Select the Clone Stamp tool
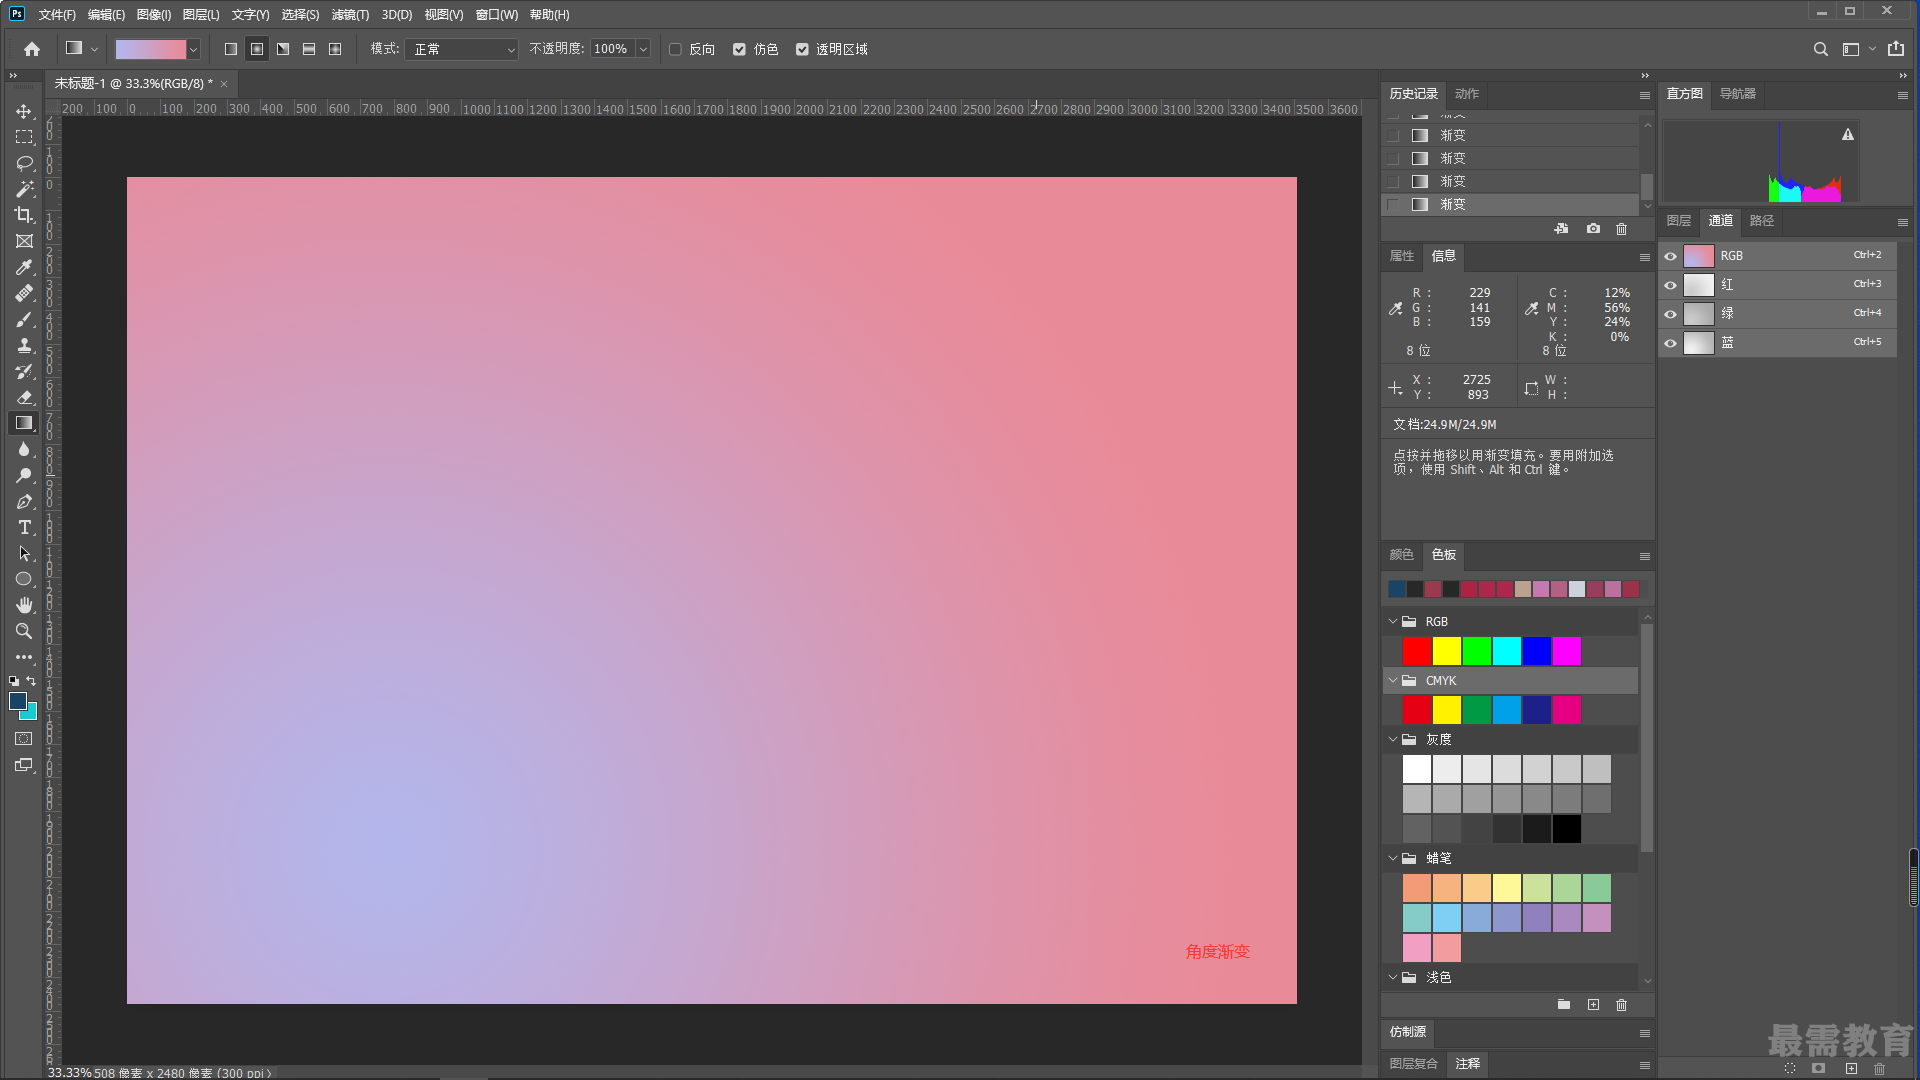 coord(24,345)
